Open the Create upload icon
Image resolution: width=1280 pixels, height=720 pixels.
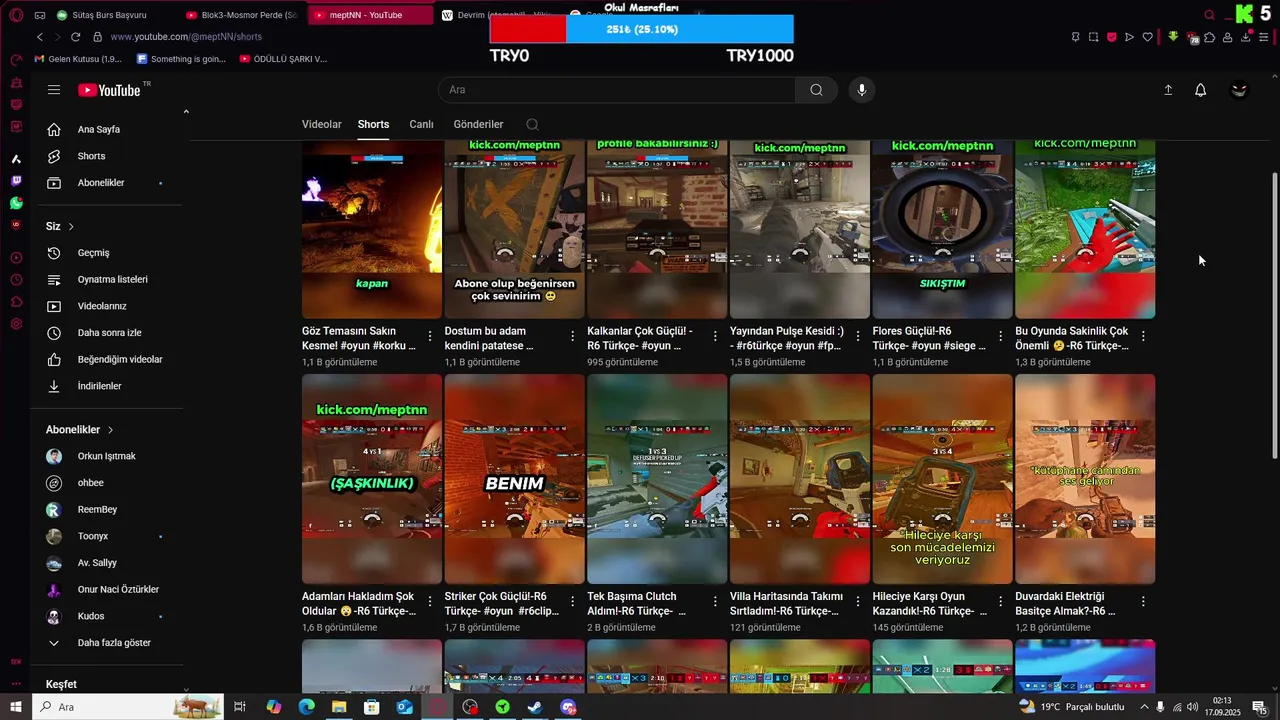1168,90
